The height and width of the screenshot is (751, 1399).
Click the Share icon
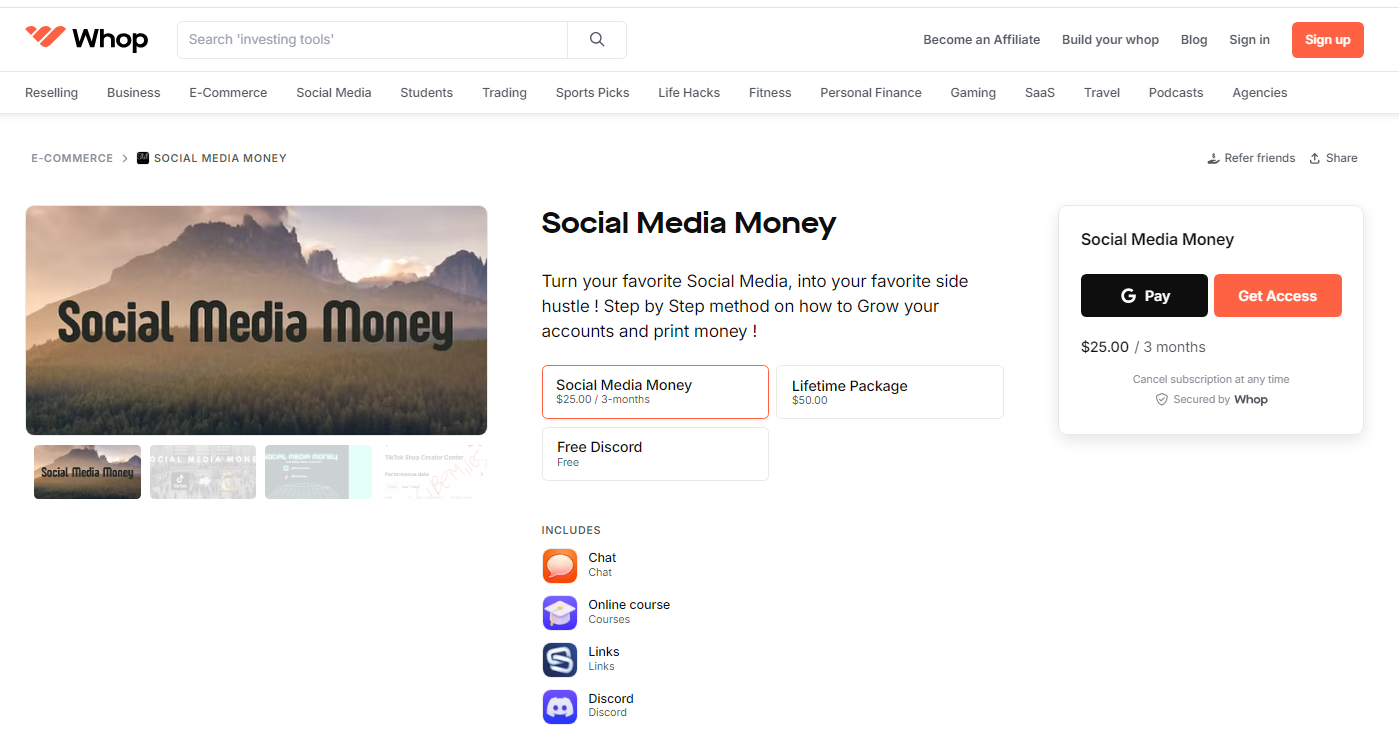(1316, 157)
